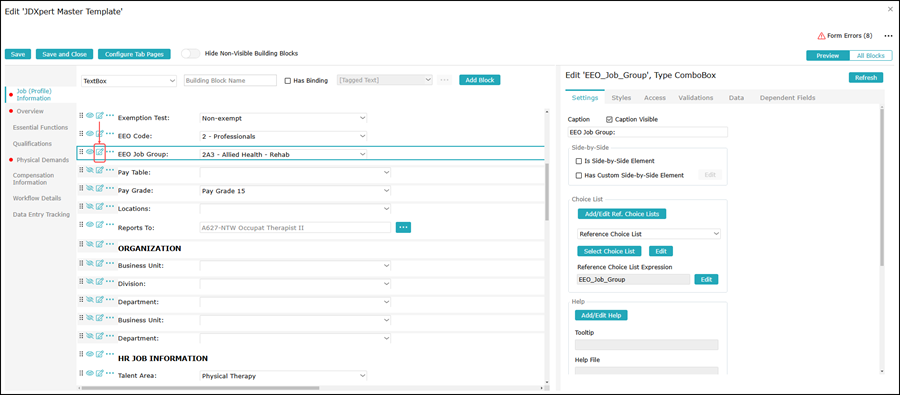Open more options dots for Locations row

[110, 206]
